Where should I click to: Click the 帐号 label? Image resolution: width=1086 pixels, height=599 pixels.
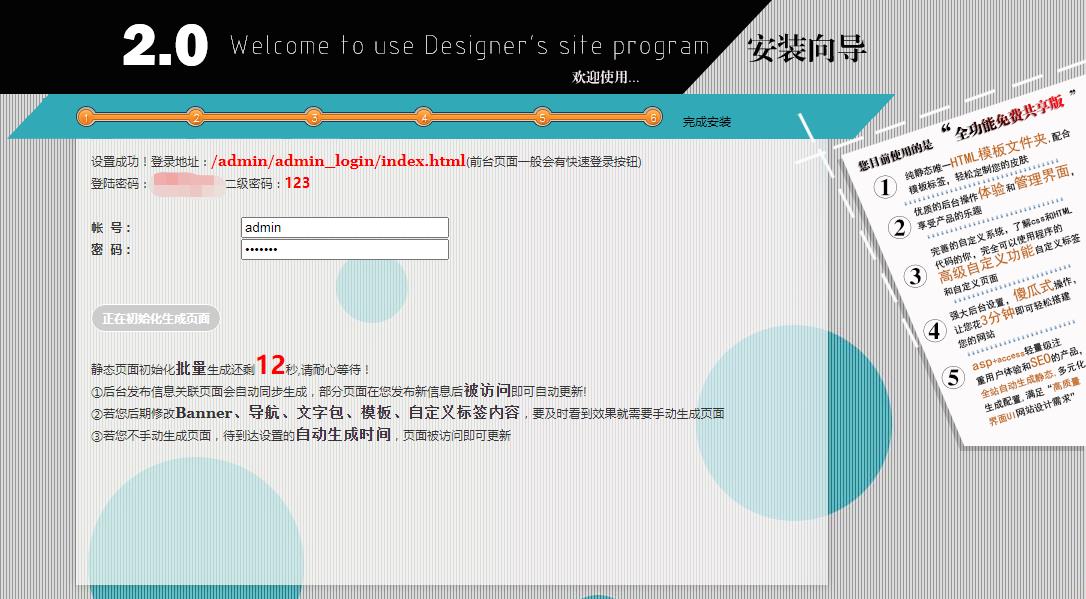(x=111, y=228)
